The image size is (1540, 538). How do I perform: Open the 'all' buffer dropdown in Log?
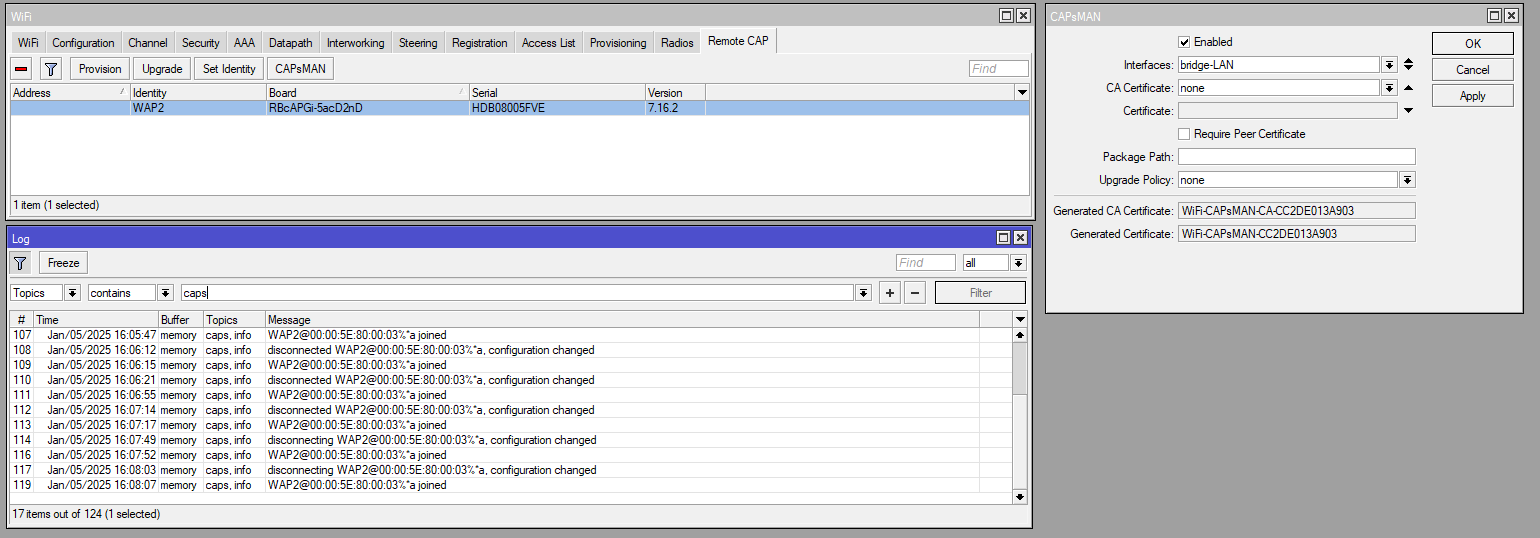(x=1018, y=263)
